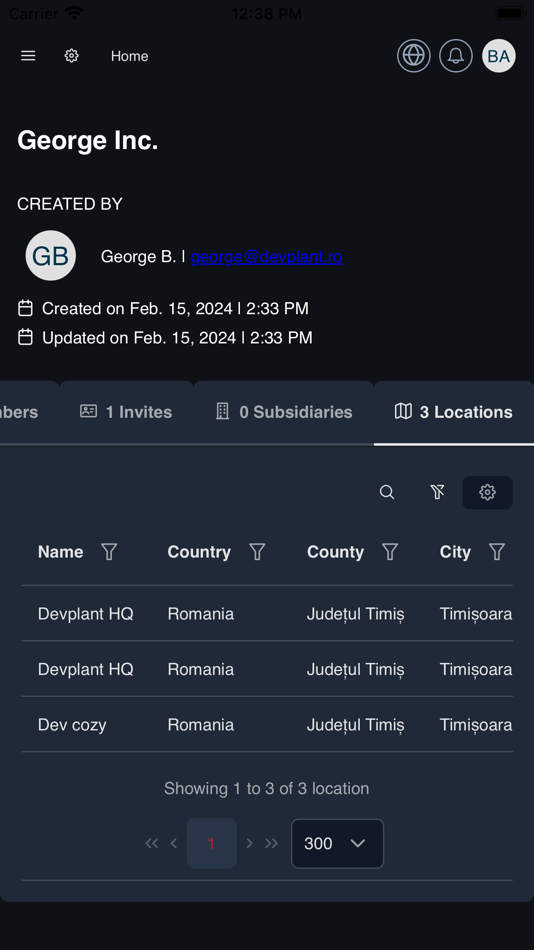Viewport: 534px width, 950px height.
Task: Open settings gear in top bar
Action: click(x=72, y=56)
